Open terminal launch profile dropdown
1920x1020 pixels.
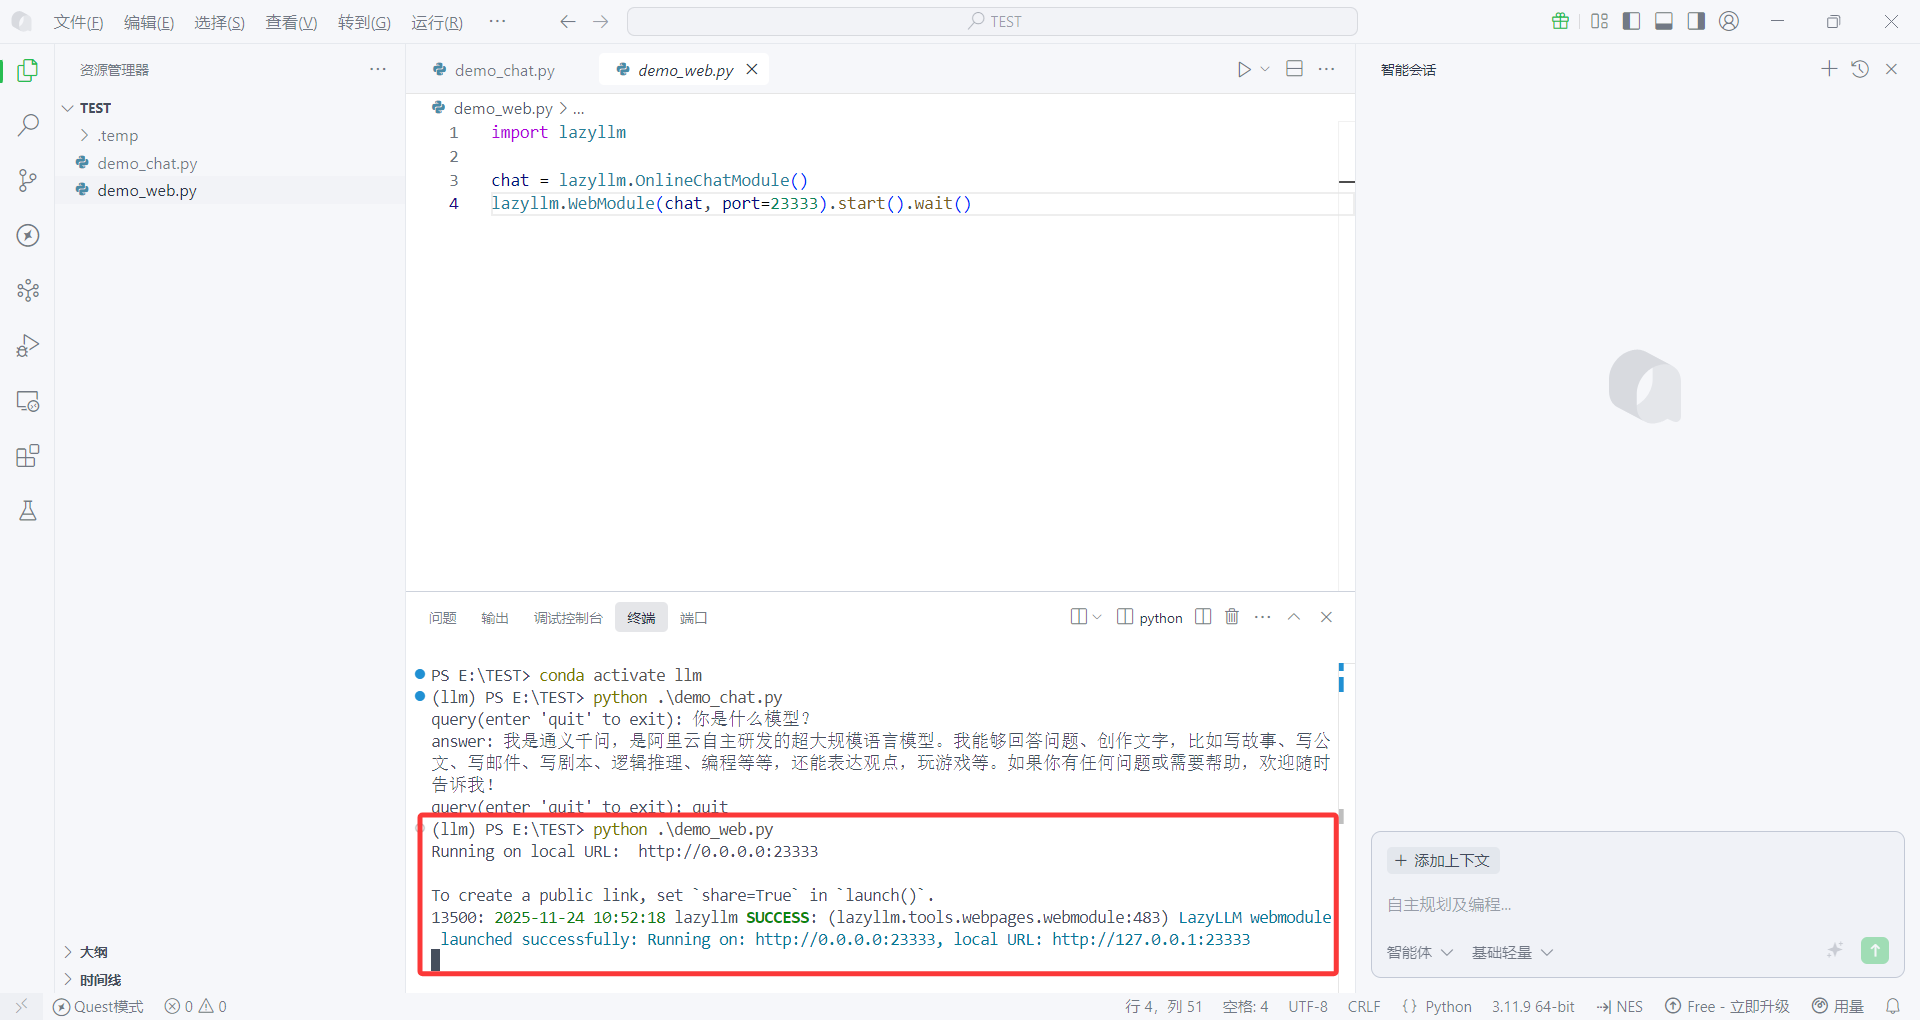[x=1097, y=617]
